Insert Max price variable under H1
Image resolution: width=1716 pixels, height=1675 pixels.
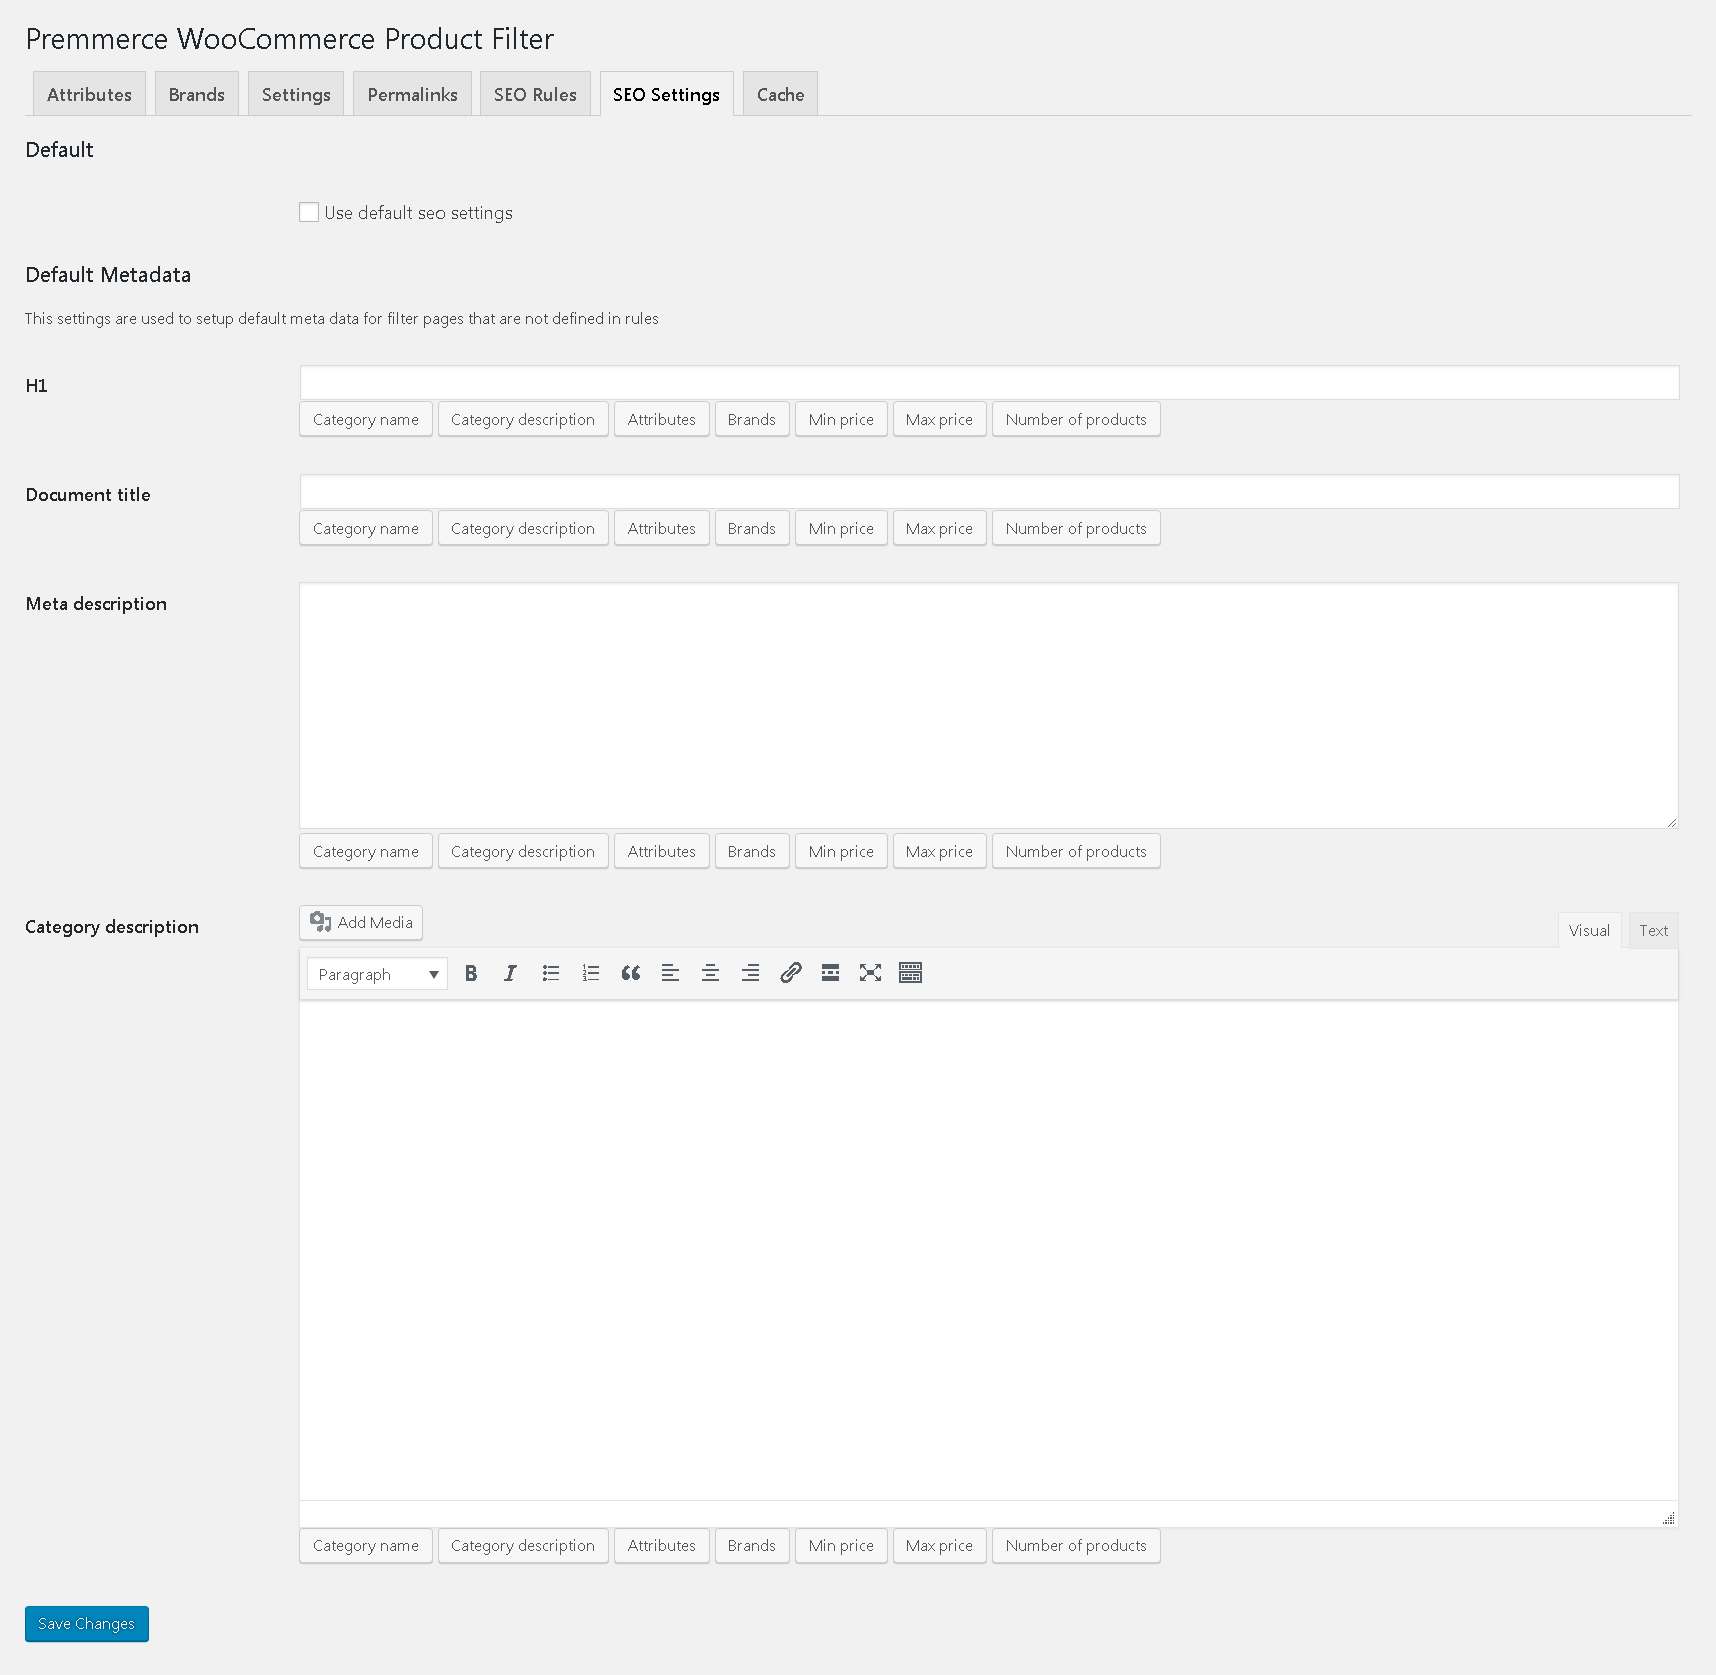point(939,419)
